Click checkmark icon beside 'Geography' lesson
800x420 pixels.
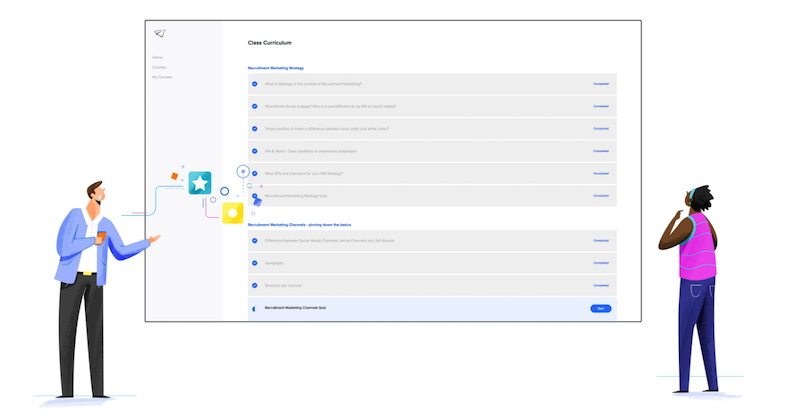click(x=255, y=263)
